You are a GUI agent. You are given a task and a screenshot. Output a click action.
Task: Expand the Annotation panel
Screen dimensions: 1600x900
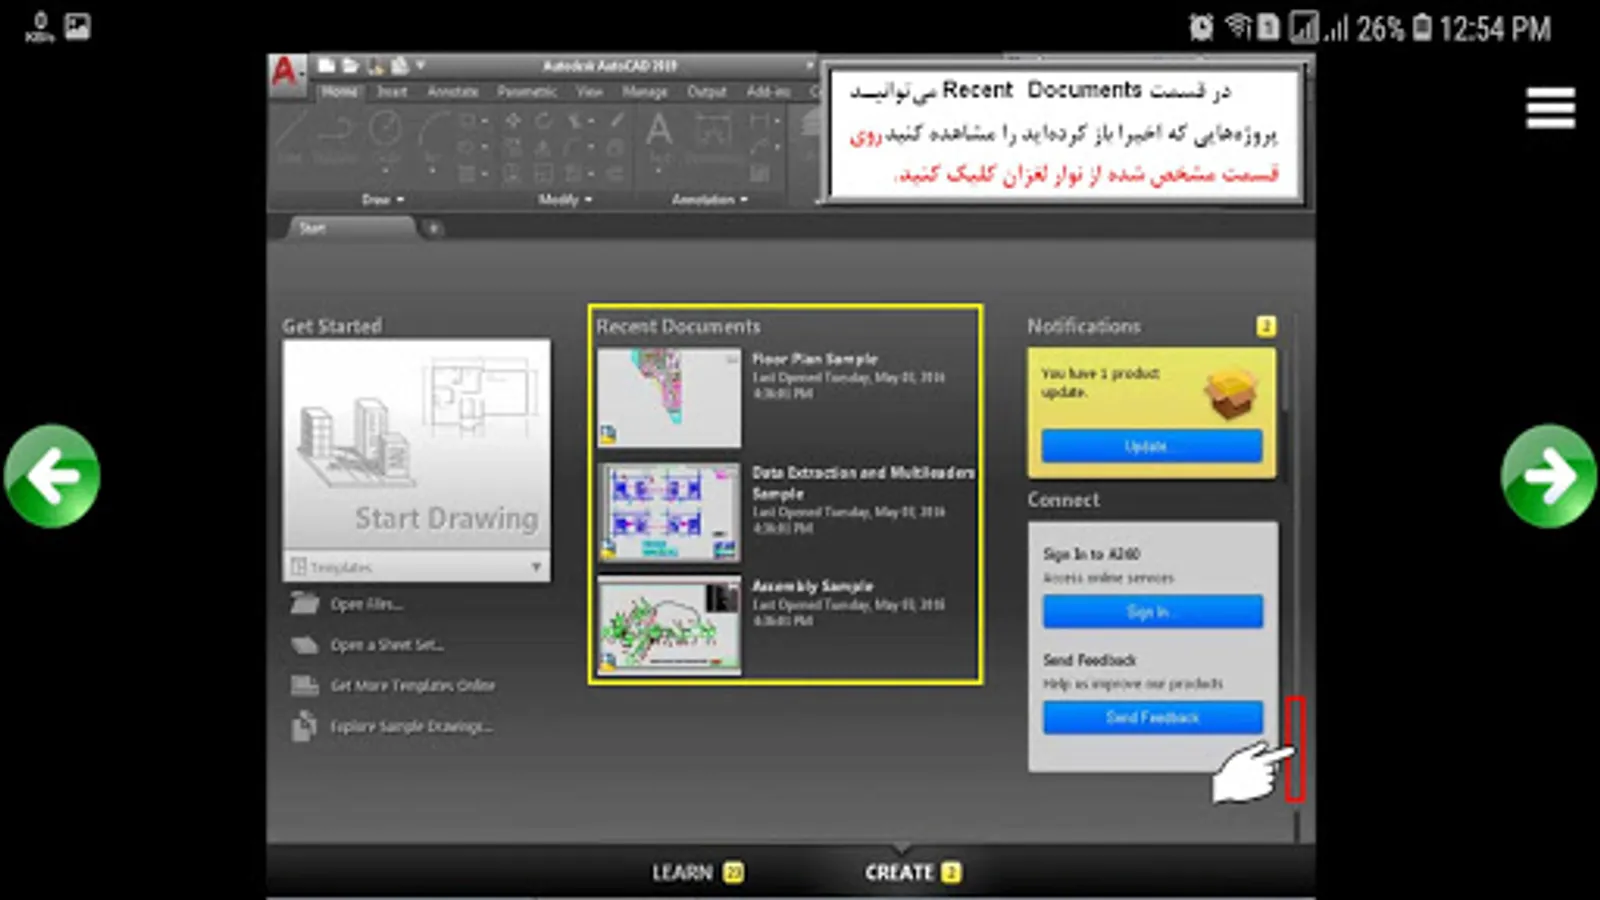click(x=710, y=200)
